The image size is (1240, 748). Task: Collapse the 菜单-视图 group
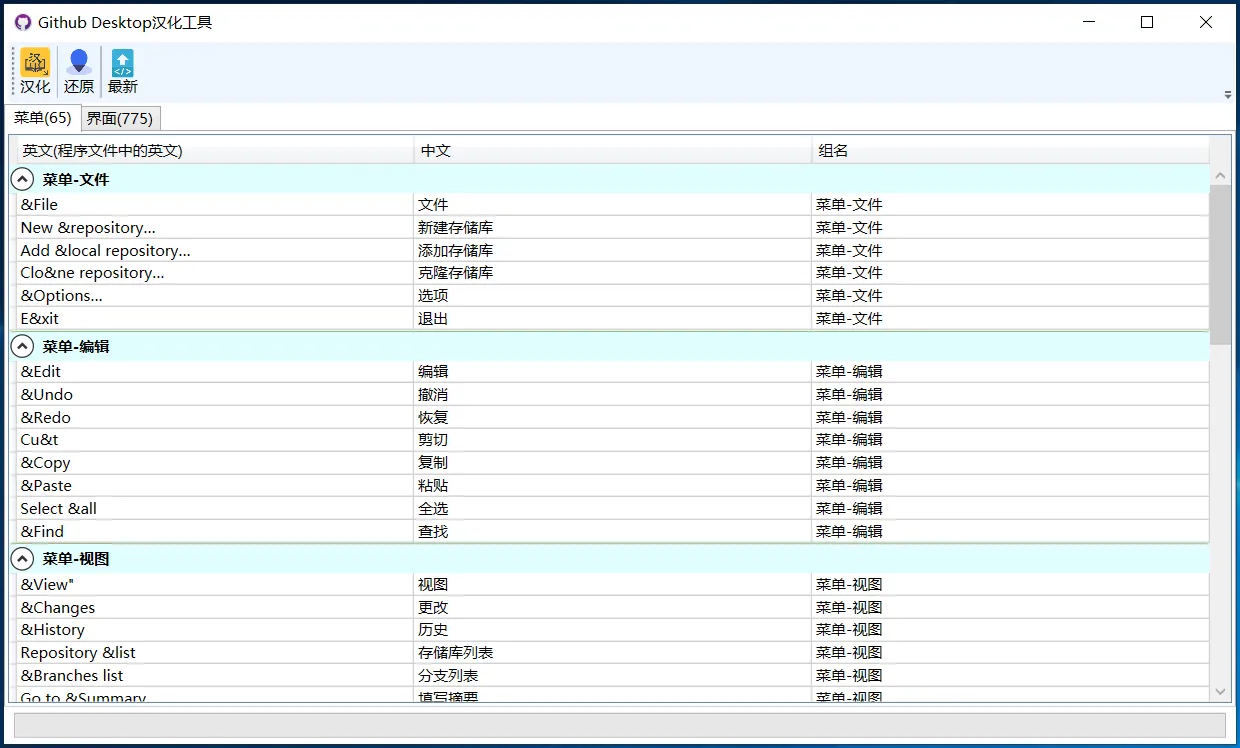[x=22, y=559]
